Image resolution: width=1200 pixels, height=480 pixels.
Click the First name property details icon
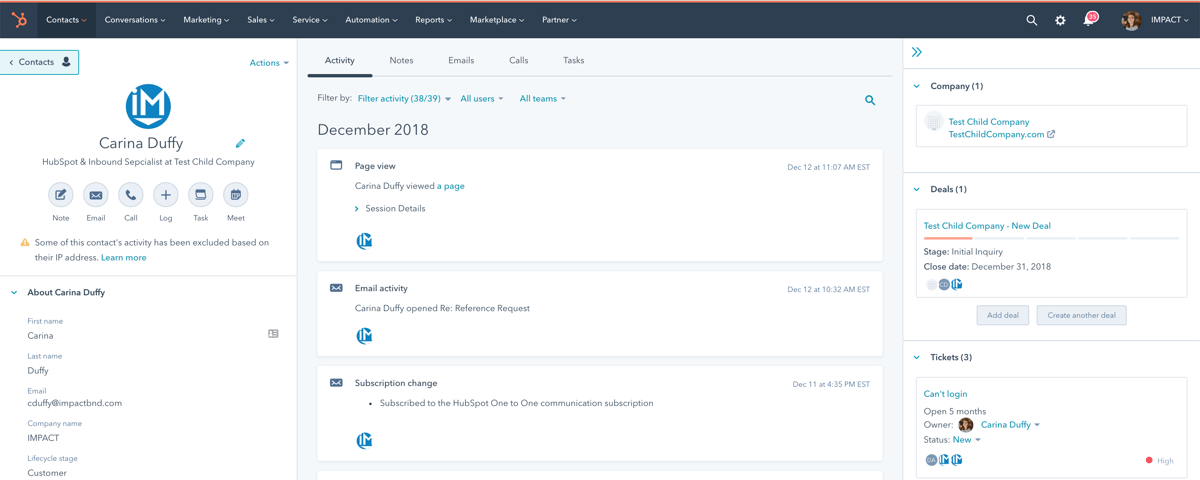point(273,334)
